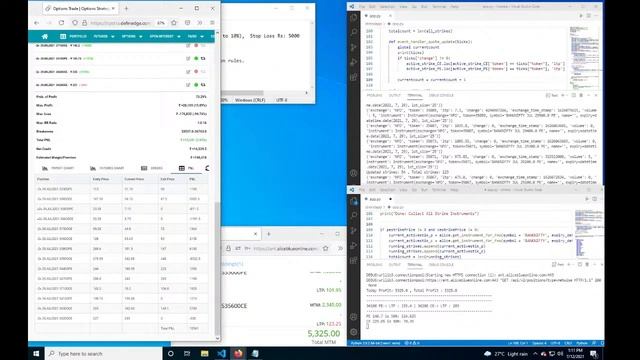The width and height of the screenshot is (640, 360).
Task: Click the home icon in the trading site navbar
Action: [x=44, y=36]
